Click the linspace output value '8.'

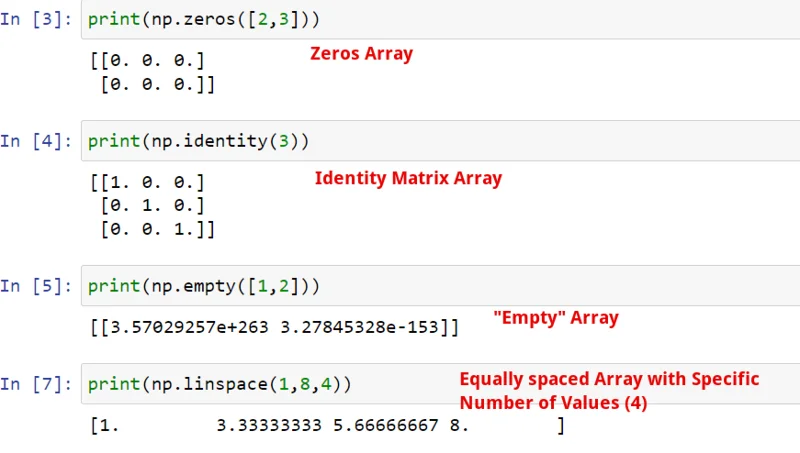pyautogui.click(x=459, y=425)
